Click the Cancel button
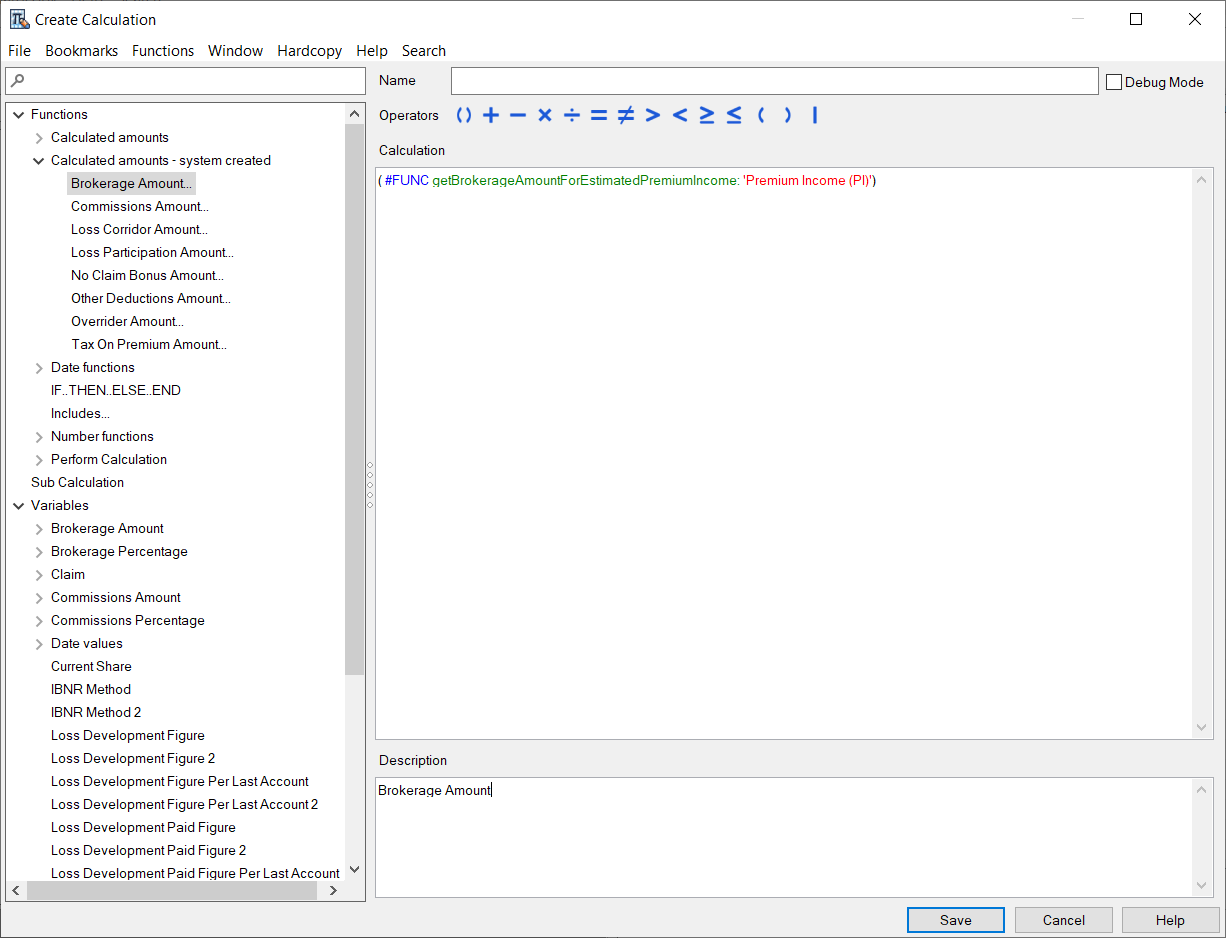The height and width of the screenshot is (938, 1226). tap(1063, 920)
